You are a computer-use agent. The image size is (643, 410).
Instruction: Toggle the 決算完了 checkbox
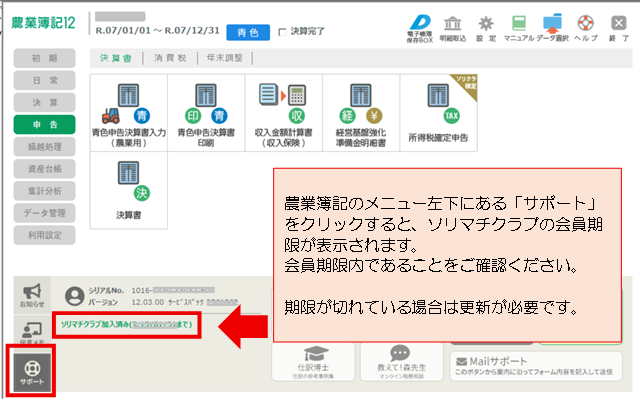pos(282,32)
